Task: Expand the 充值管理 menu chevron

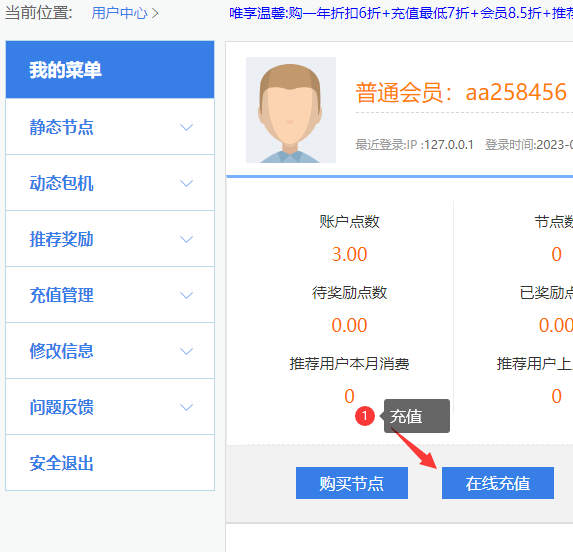Action: [186, 295]
